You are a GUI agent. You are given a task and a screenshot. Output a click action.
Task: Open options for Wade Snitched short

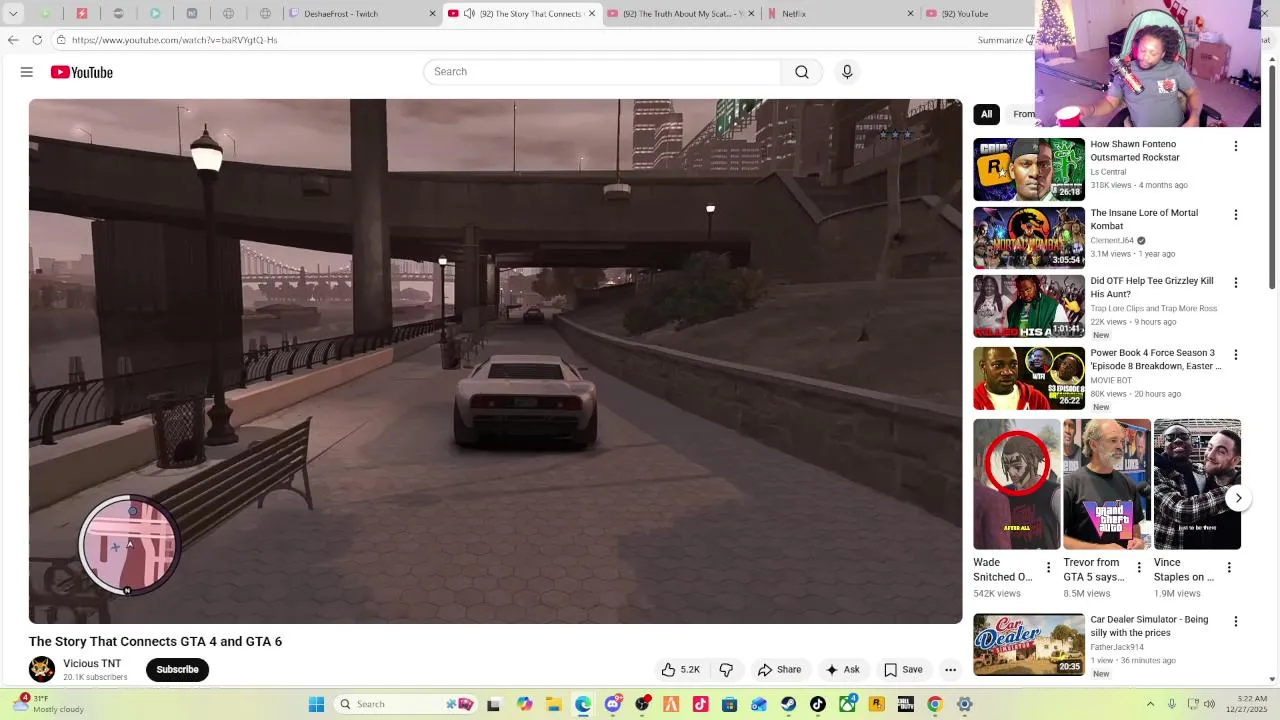click(1049, 568)
